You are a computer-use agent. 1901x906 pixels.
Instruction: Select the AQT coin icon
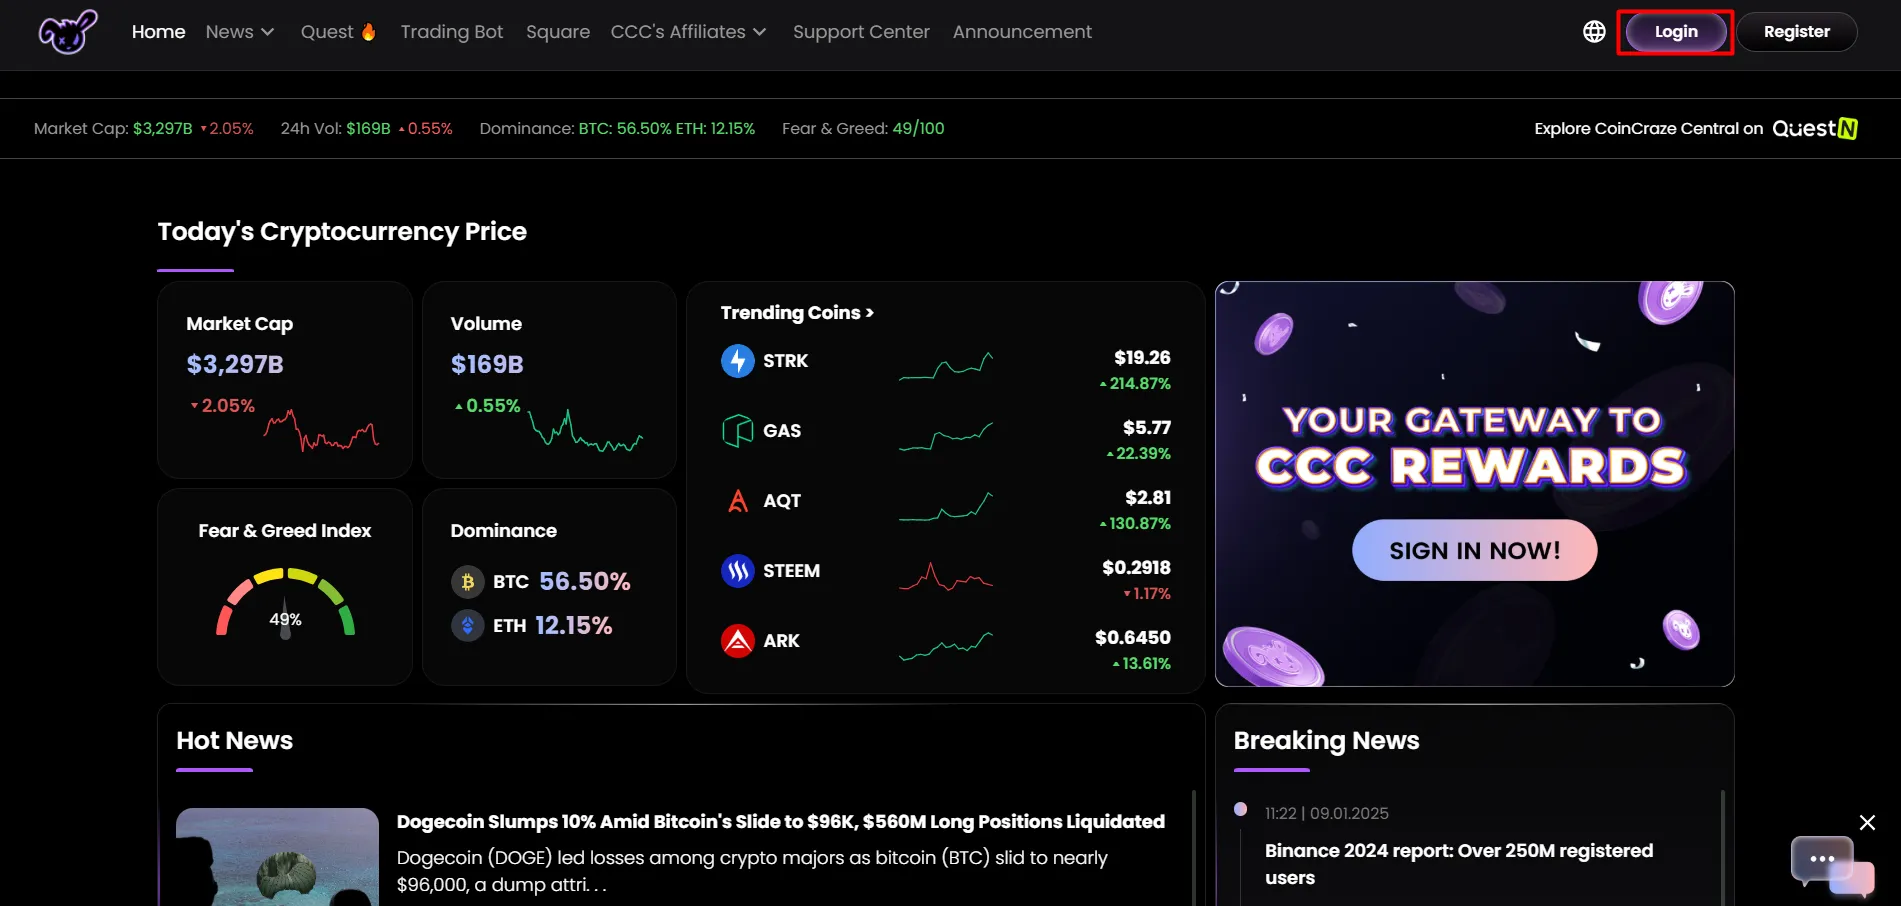(x=737, y=501)
